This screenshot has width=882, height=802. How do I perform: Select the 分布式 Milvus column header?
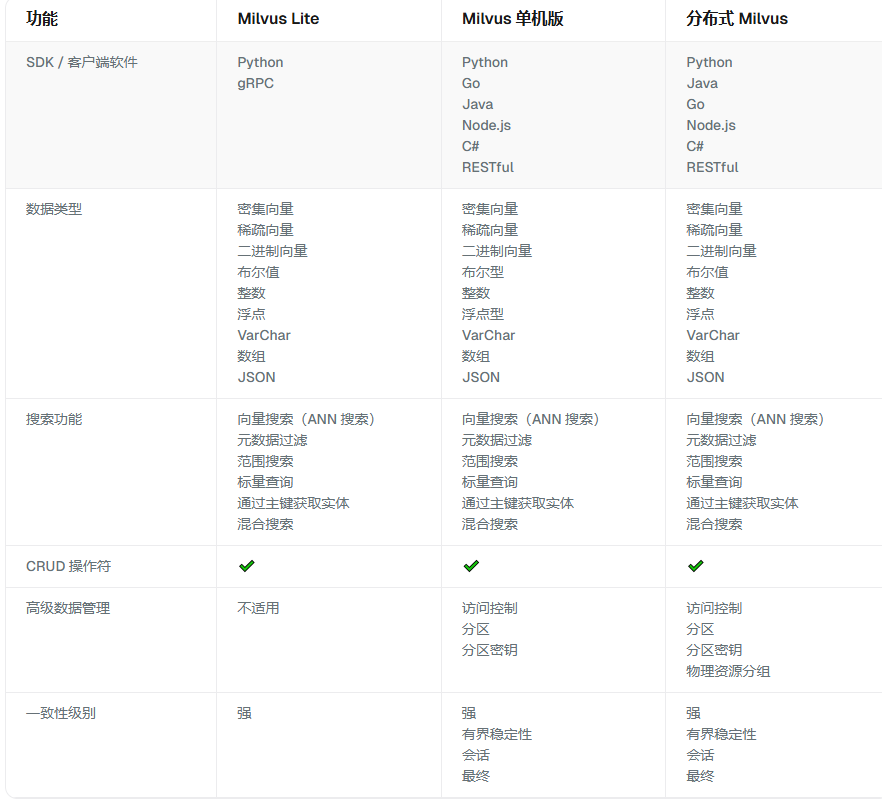(x=737, y=19)
